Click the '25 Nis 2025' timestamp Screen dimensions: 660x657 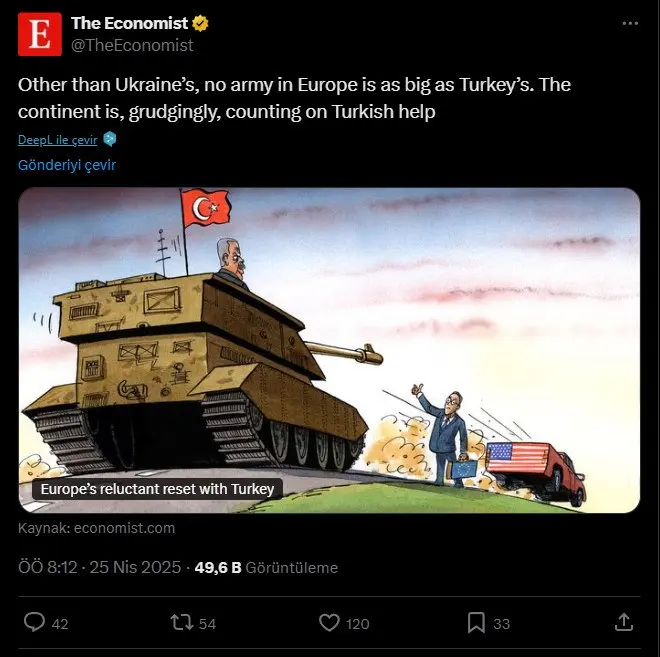[x=135, y=567]
